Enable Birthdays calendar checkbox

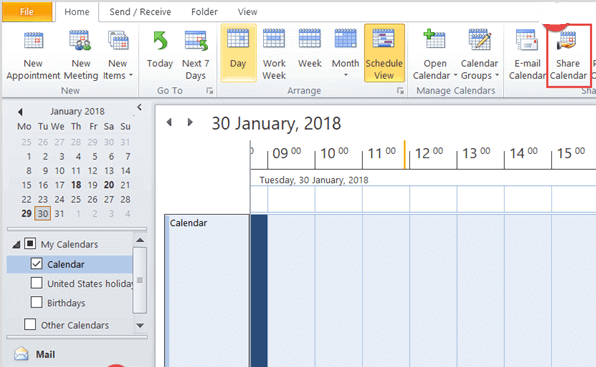36,302
